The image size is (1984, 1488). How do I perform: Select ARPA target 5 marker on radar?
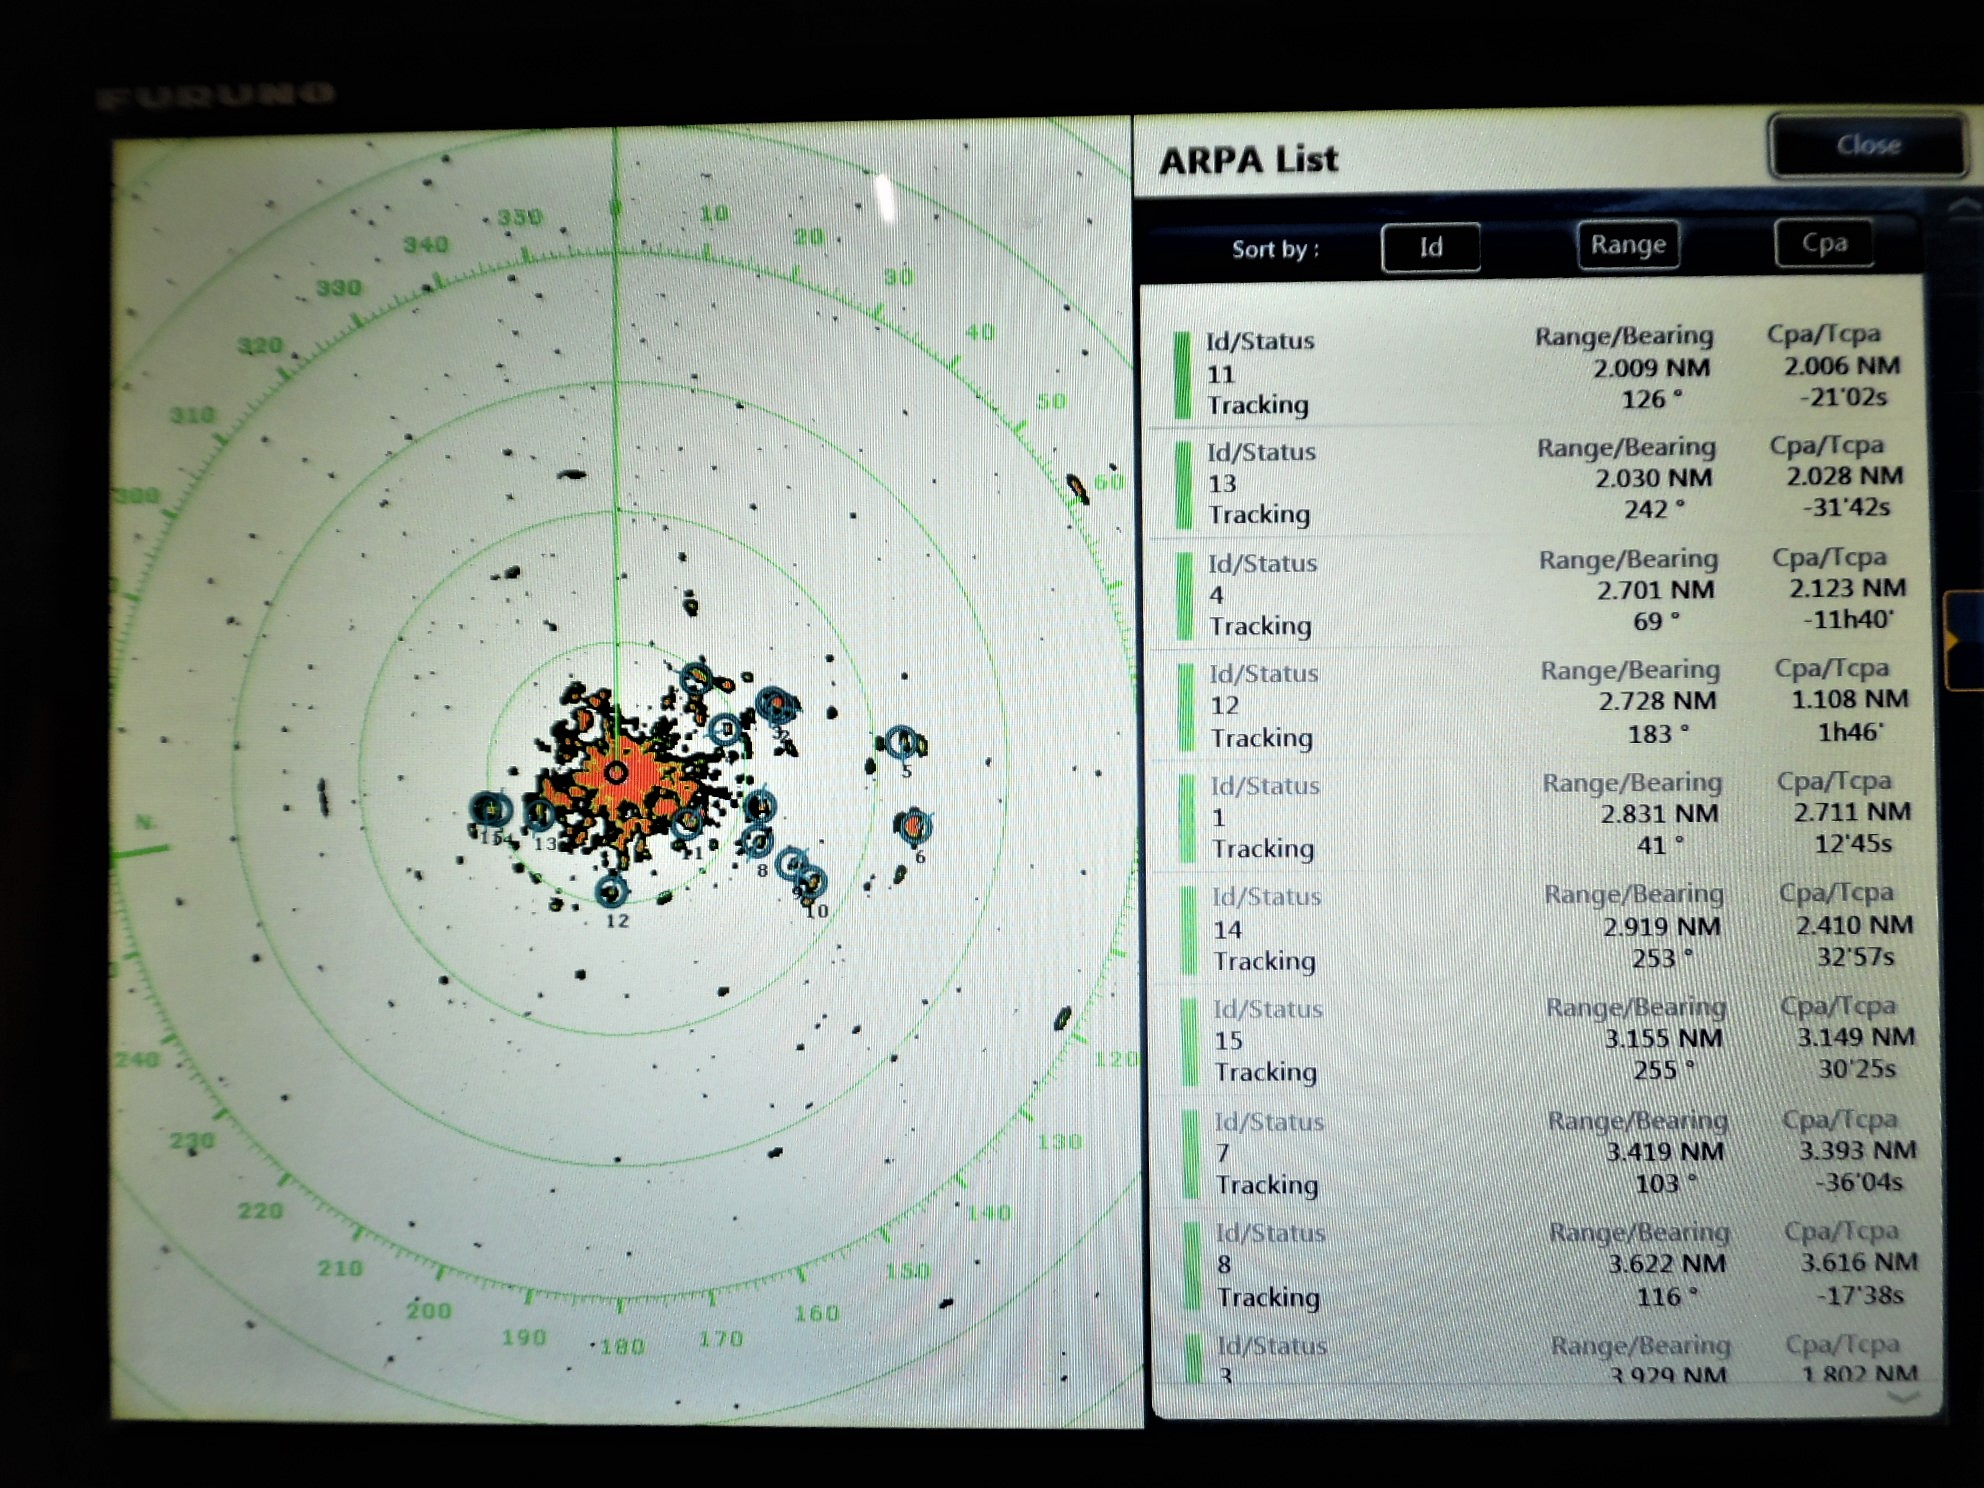tap(901, 742)
